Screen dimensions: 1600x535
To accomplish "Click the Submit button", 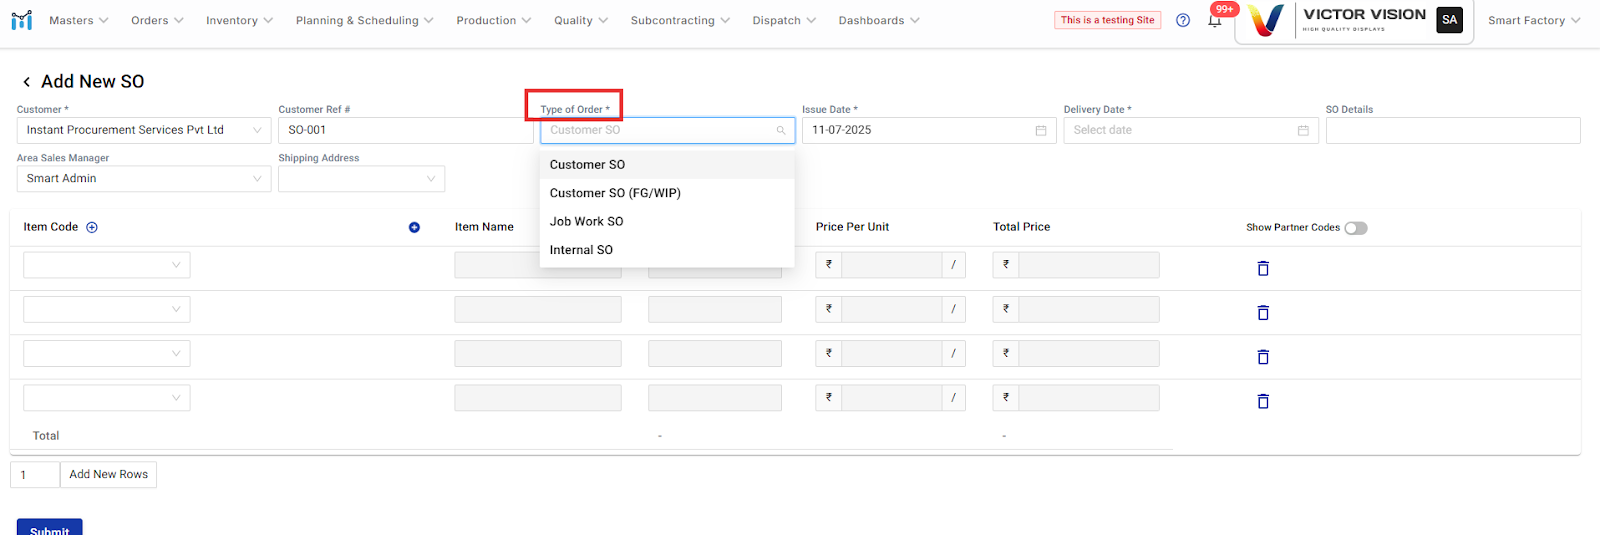I will 49,528.
